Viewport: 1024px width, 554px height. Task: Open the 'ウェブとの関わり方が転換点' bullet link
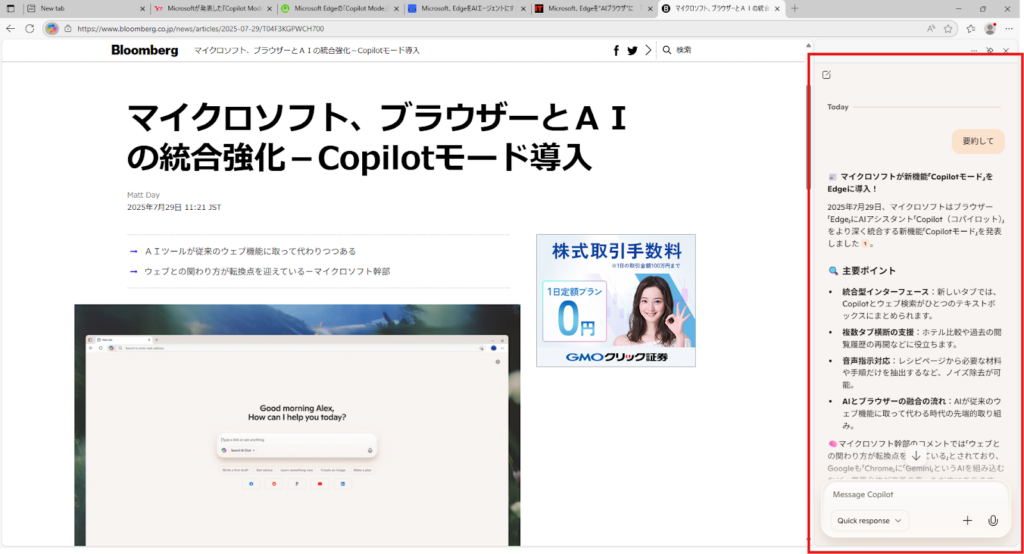coord(266,271)
